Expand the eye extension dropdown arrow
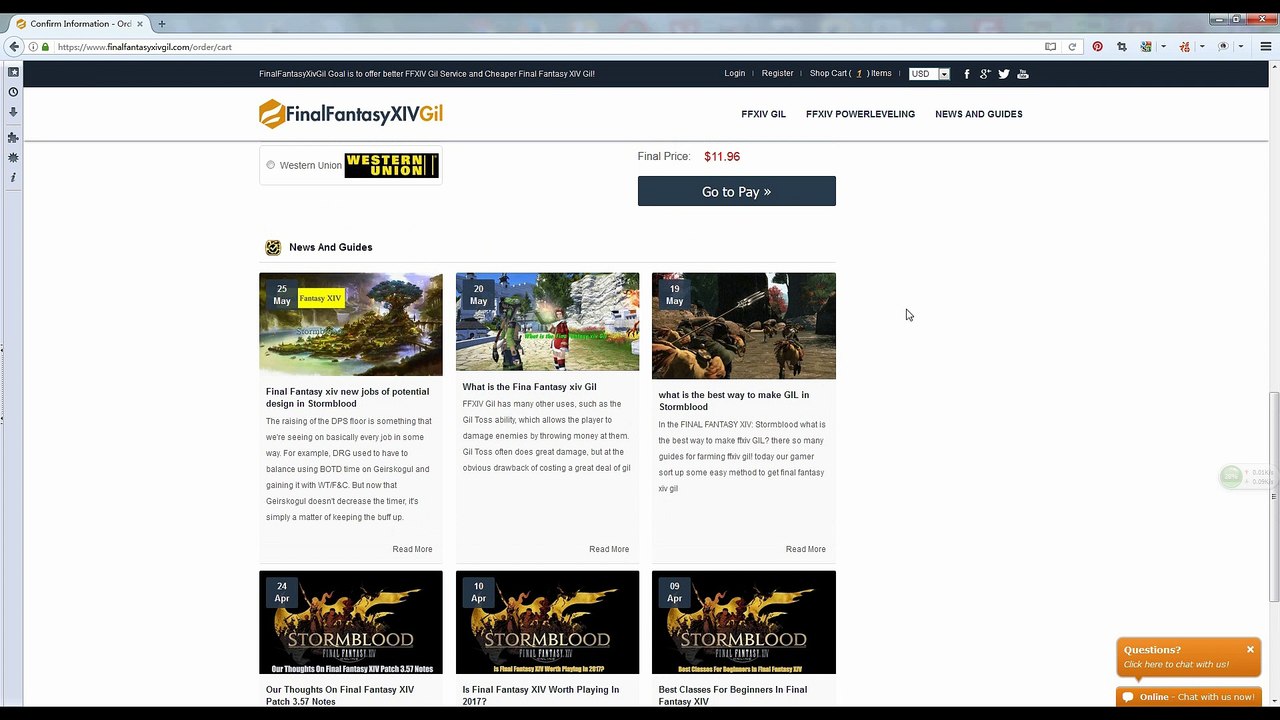Image resolution: width=1280 pixels, height=720 pixels. 1240,47
